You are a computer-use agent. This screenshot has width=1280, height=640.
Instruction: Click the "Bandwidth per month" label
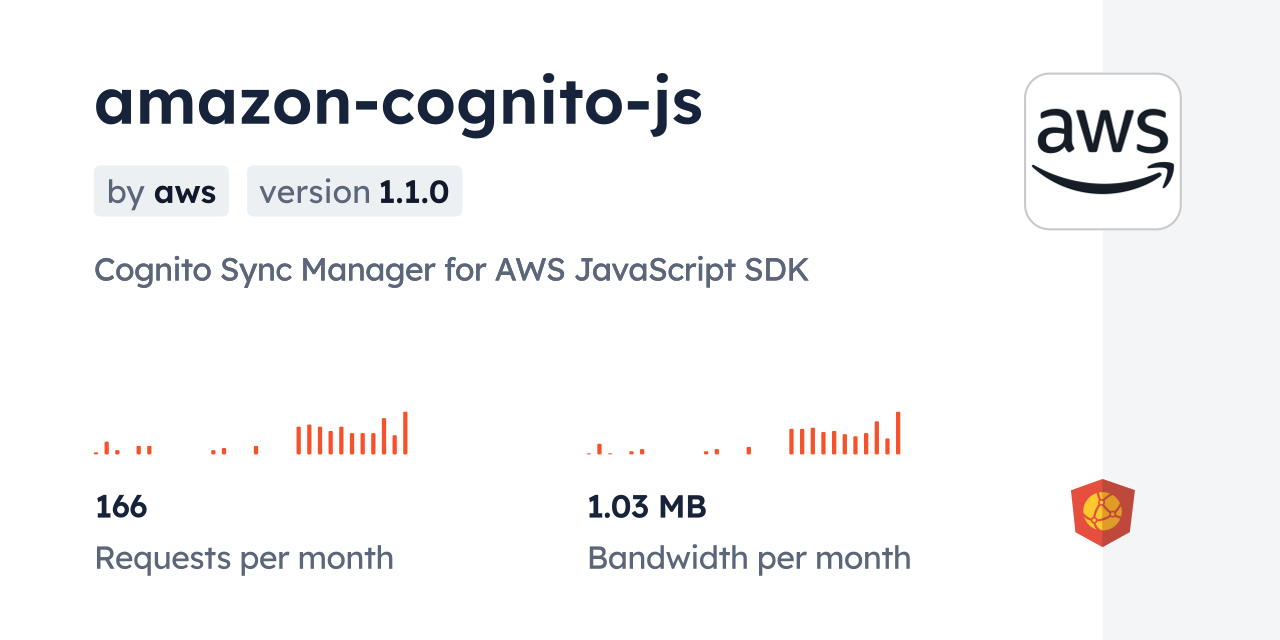pyautogui.click(x=749, y=558)
